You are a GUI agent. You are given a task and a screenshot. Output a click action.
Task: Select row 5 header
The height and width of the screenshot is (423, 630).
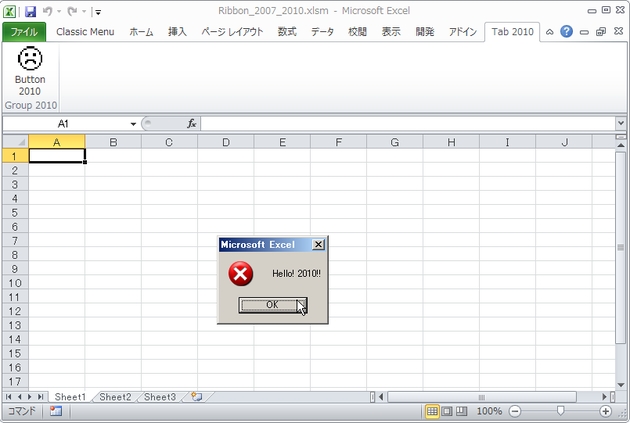pos(15,212)
